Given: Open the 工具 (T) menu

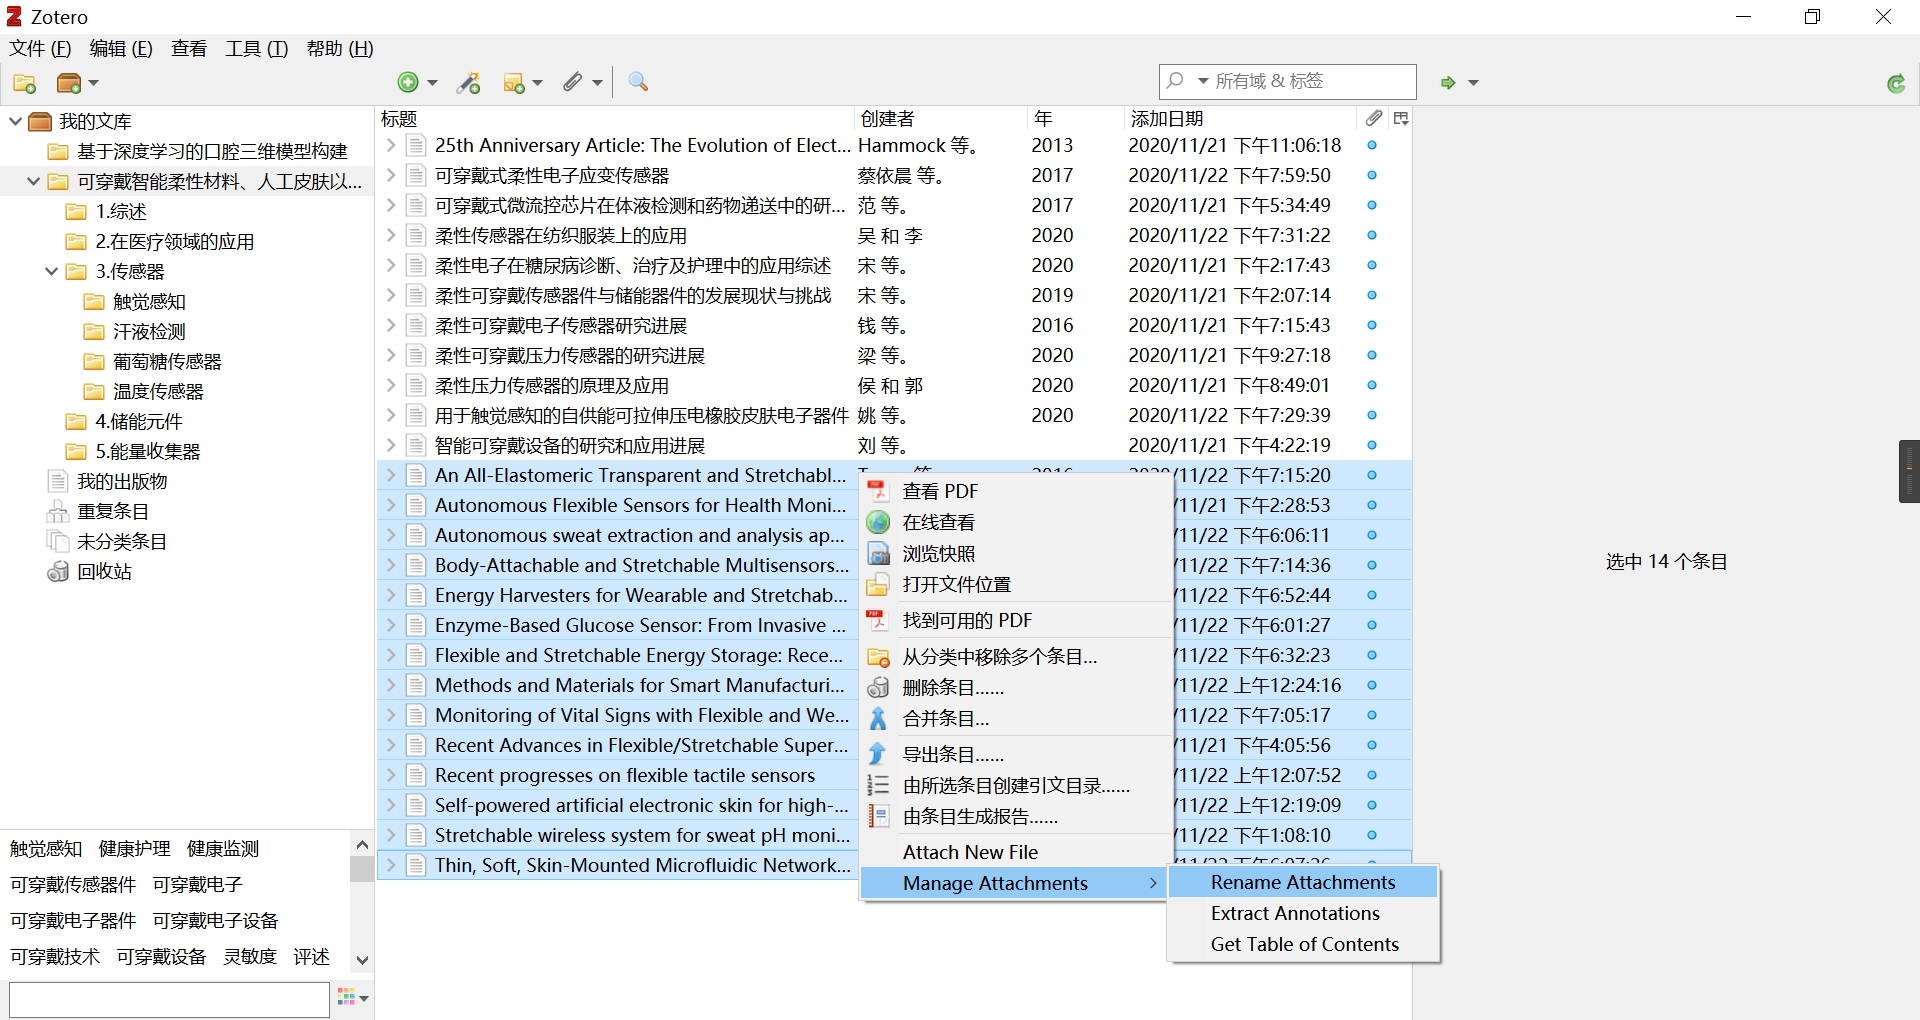Looking at the screenshot, I should [257, 48].
